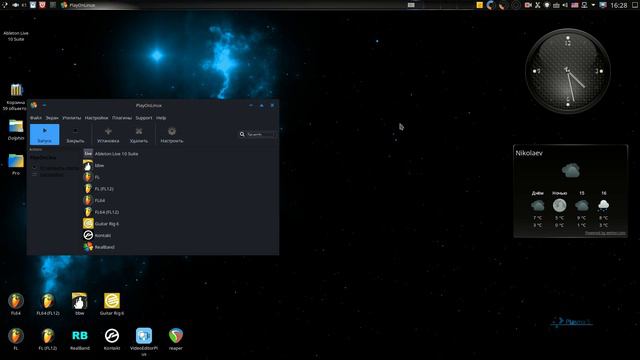Click the Guitar Rig 6 desktop shortcut
The image size is (640, 360).
(x=112, y=304)
